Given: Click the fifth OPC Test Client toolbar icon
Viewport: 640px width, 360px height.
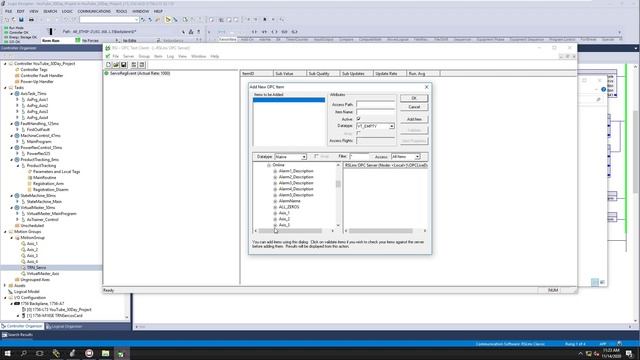Looking at the screenshot, I should pyautogui.click(x=142, y=65).
